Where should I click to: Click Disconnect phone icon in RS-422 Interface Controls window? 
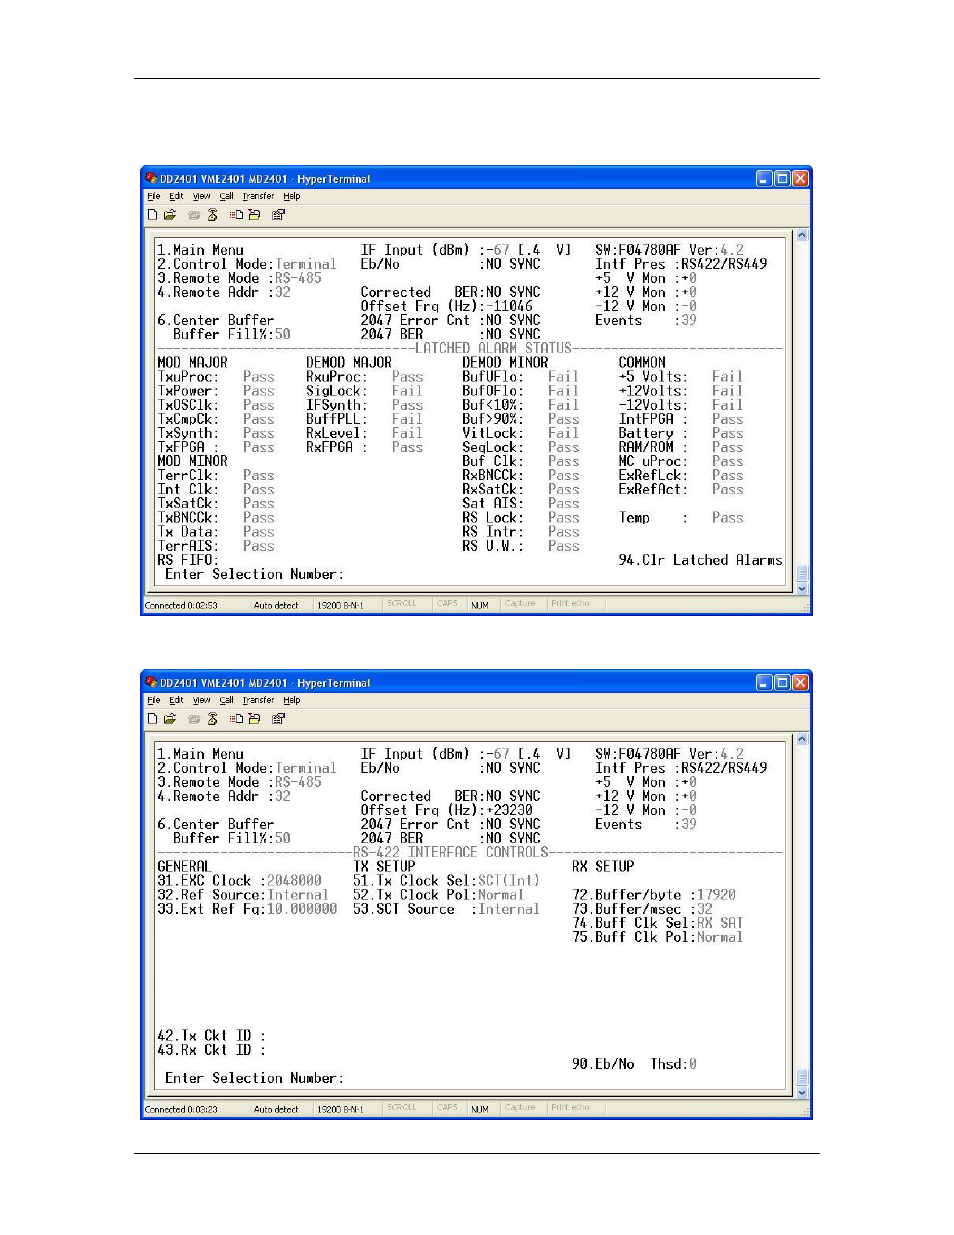point(212,718)
